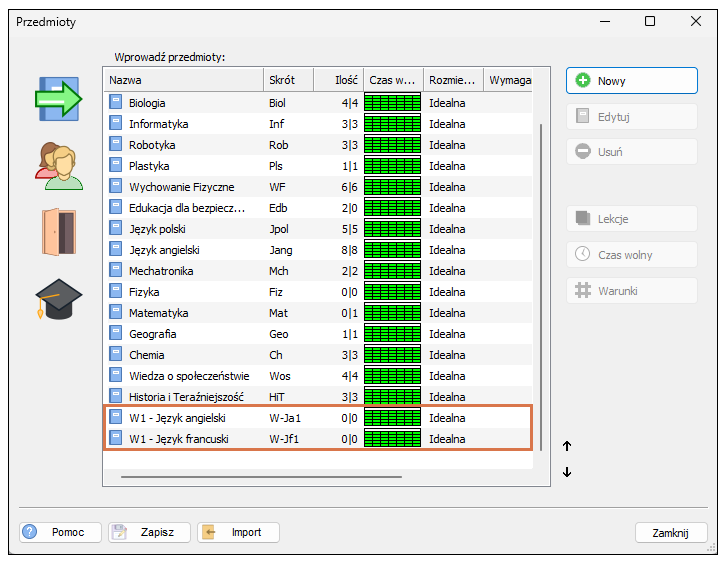Move subject down with the down arrow
This screenshot has width=727, height=564.
tap(567, 472)
